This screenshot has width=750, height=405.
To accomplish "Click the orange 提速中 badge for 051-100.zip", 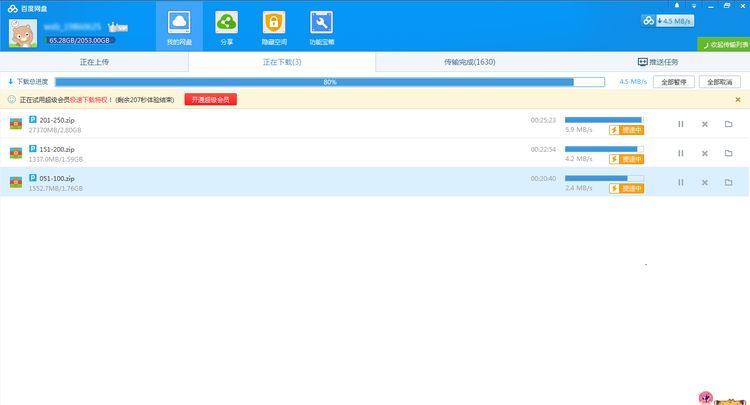I will [x=626, y=188].
